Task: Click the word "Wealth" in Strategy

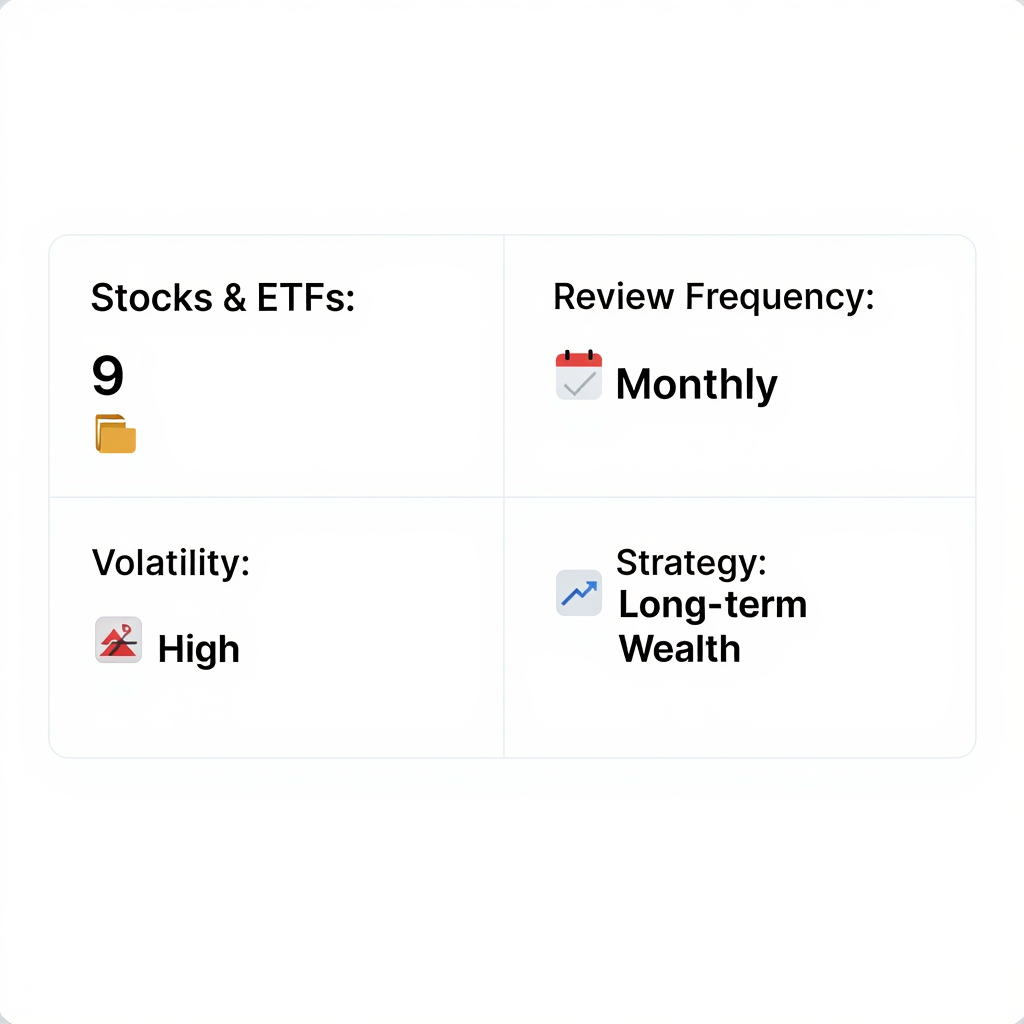Action: coord(680,649)
